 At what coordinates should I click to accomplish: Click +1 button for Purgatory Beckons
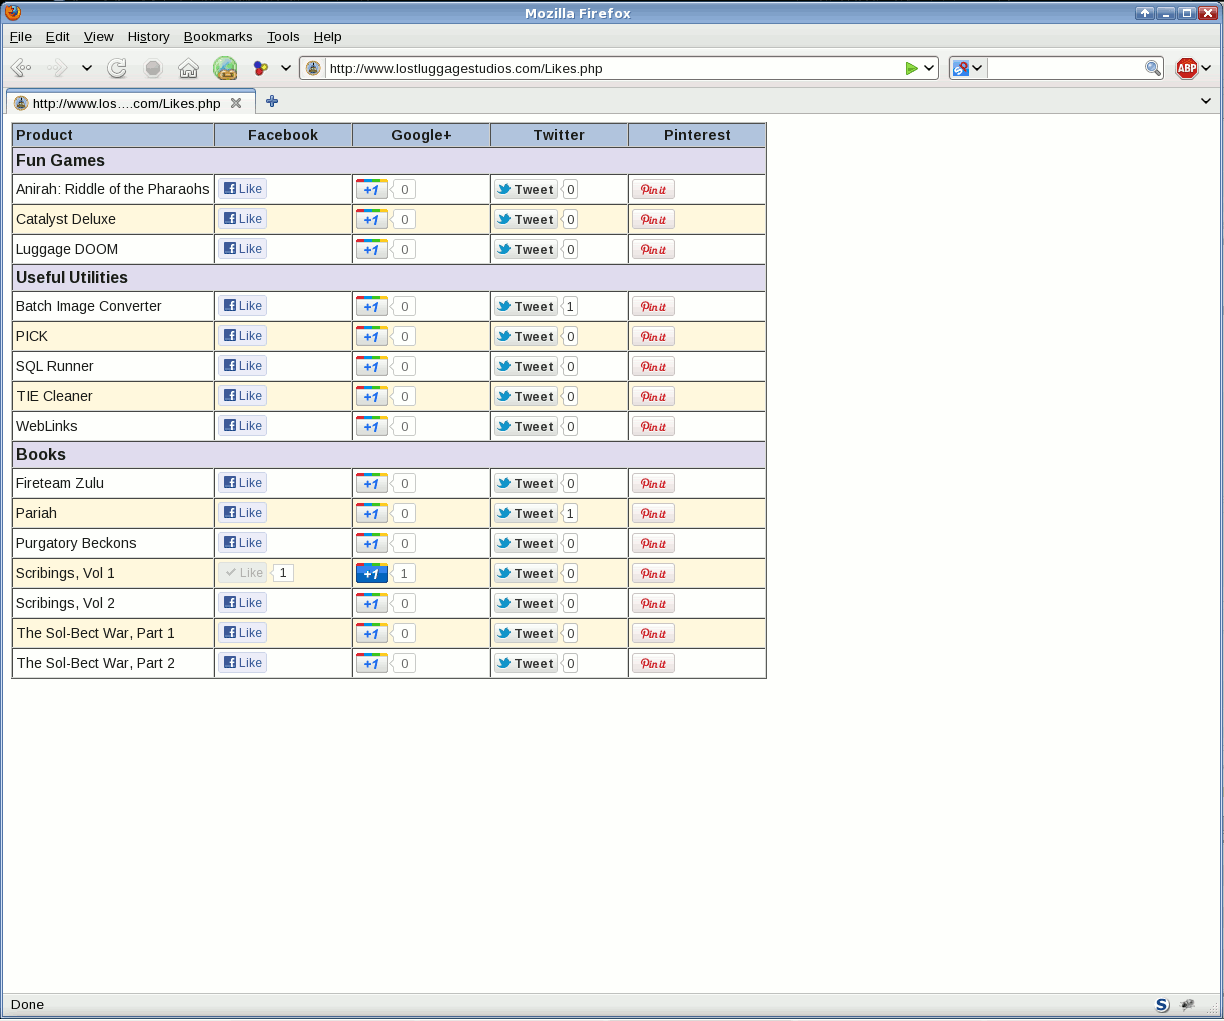(372, 543)
